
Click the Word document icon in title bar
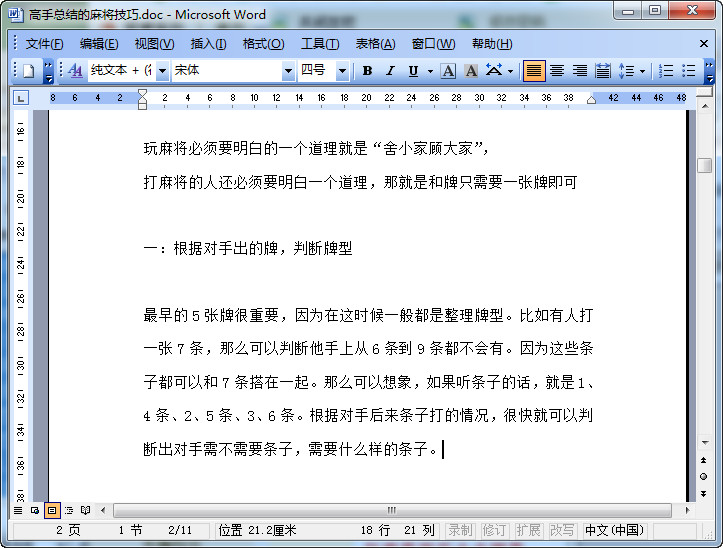15,14
